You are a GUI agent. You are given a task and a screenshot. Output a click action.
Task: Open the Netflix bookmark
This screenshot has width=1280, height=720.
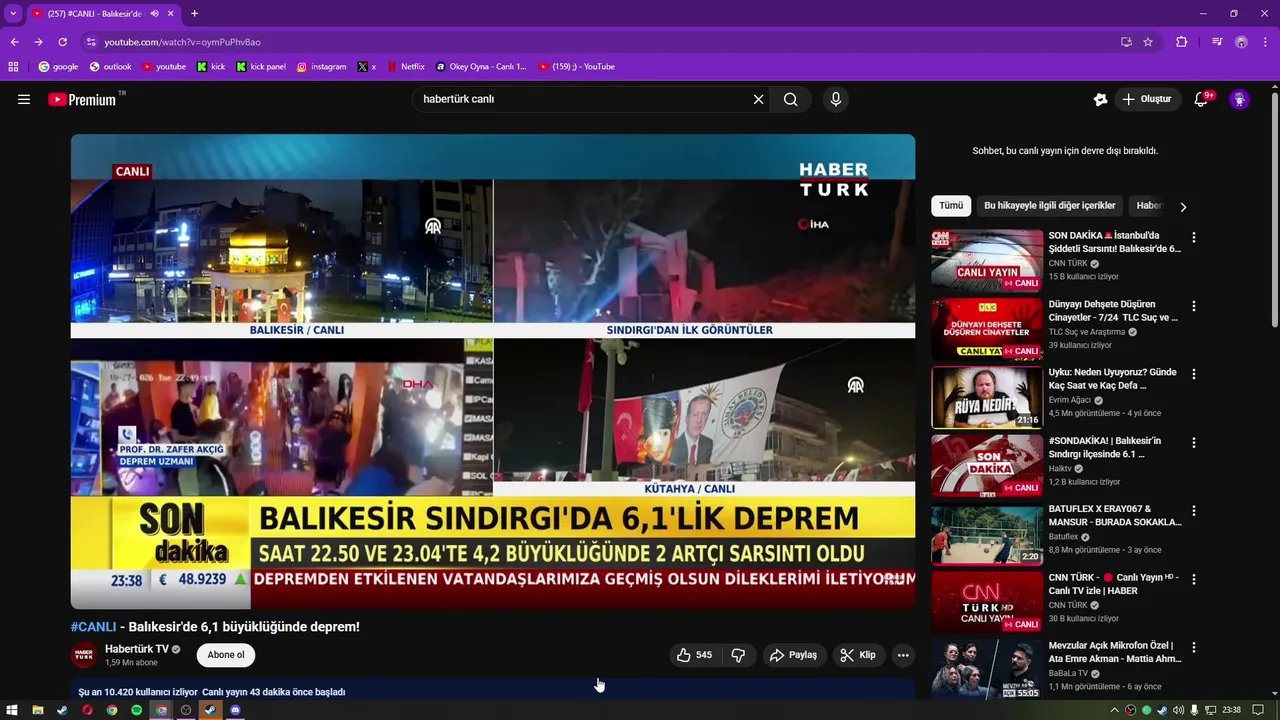pyautogui.click(x=405, y=67)
